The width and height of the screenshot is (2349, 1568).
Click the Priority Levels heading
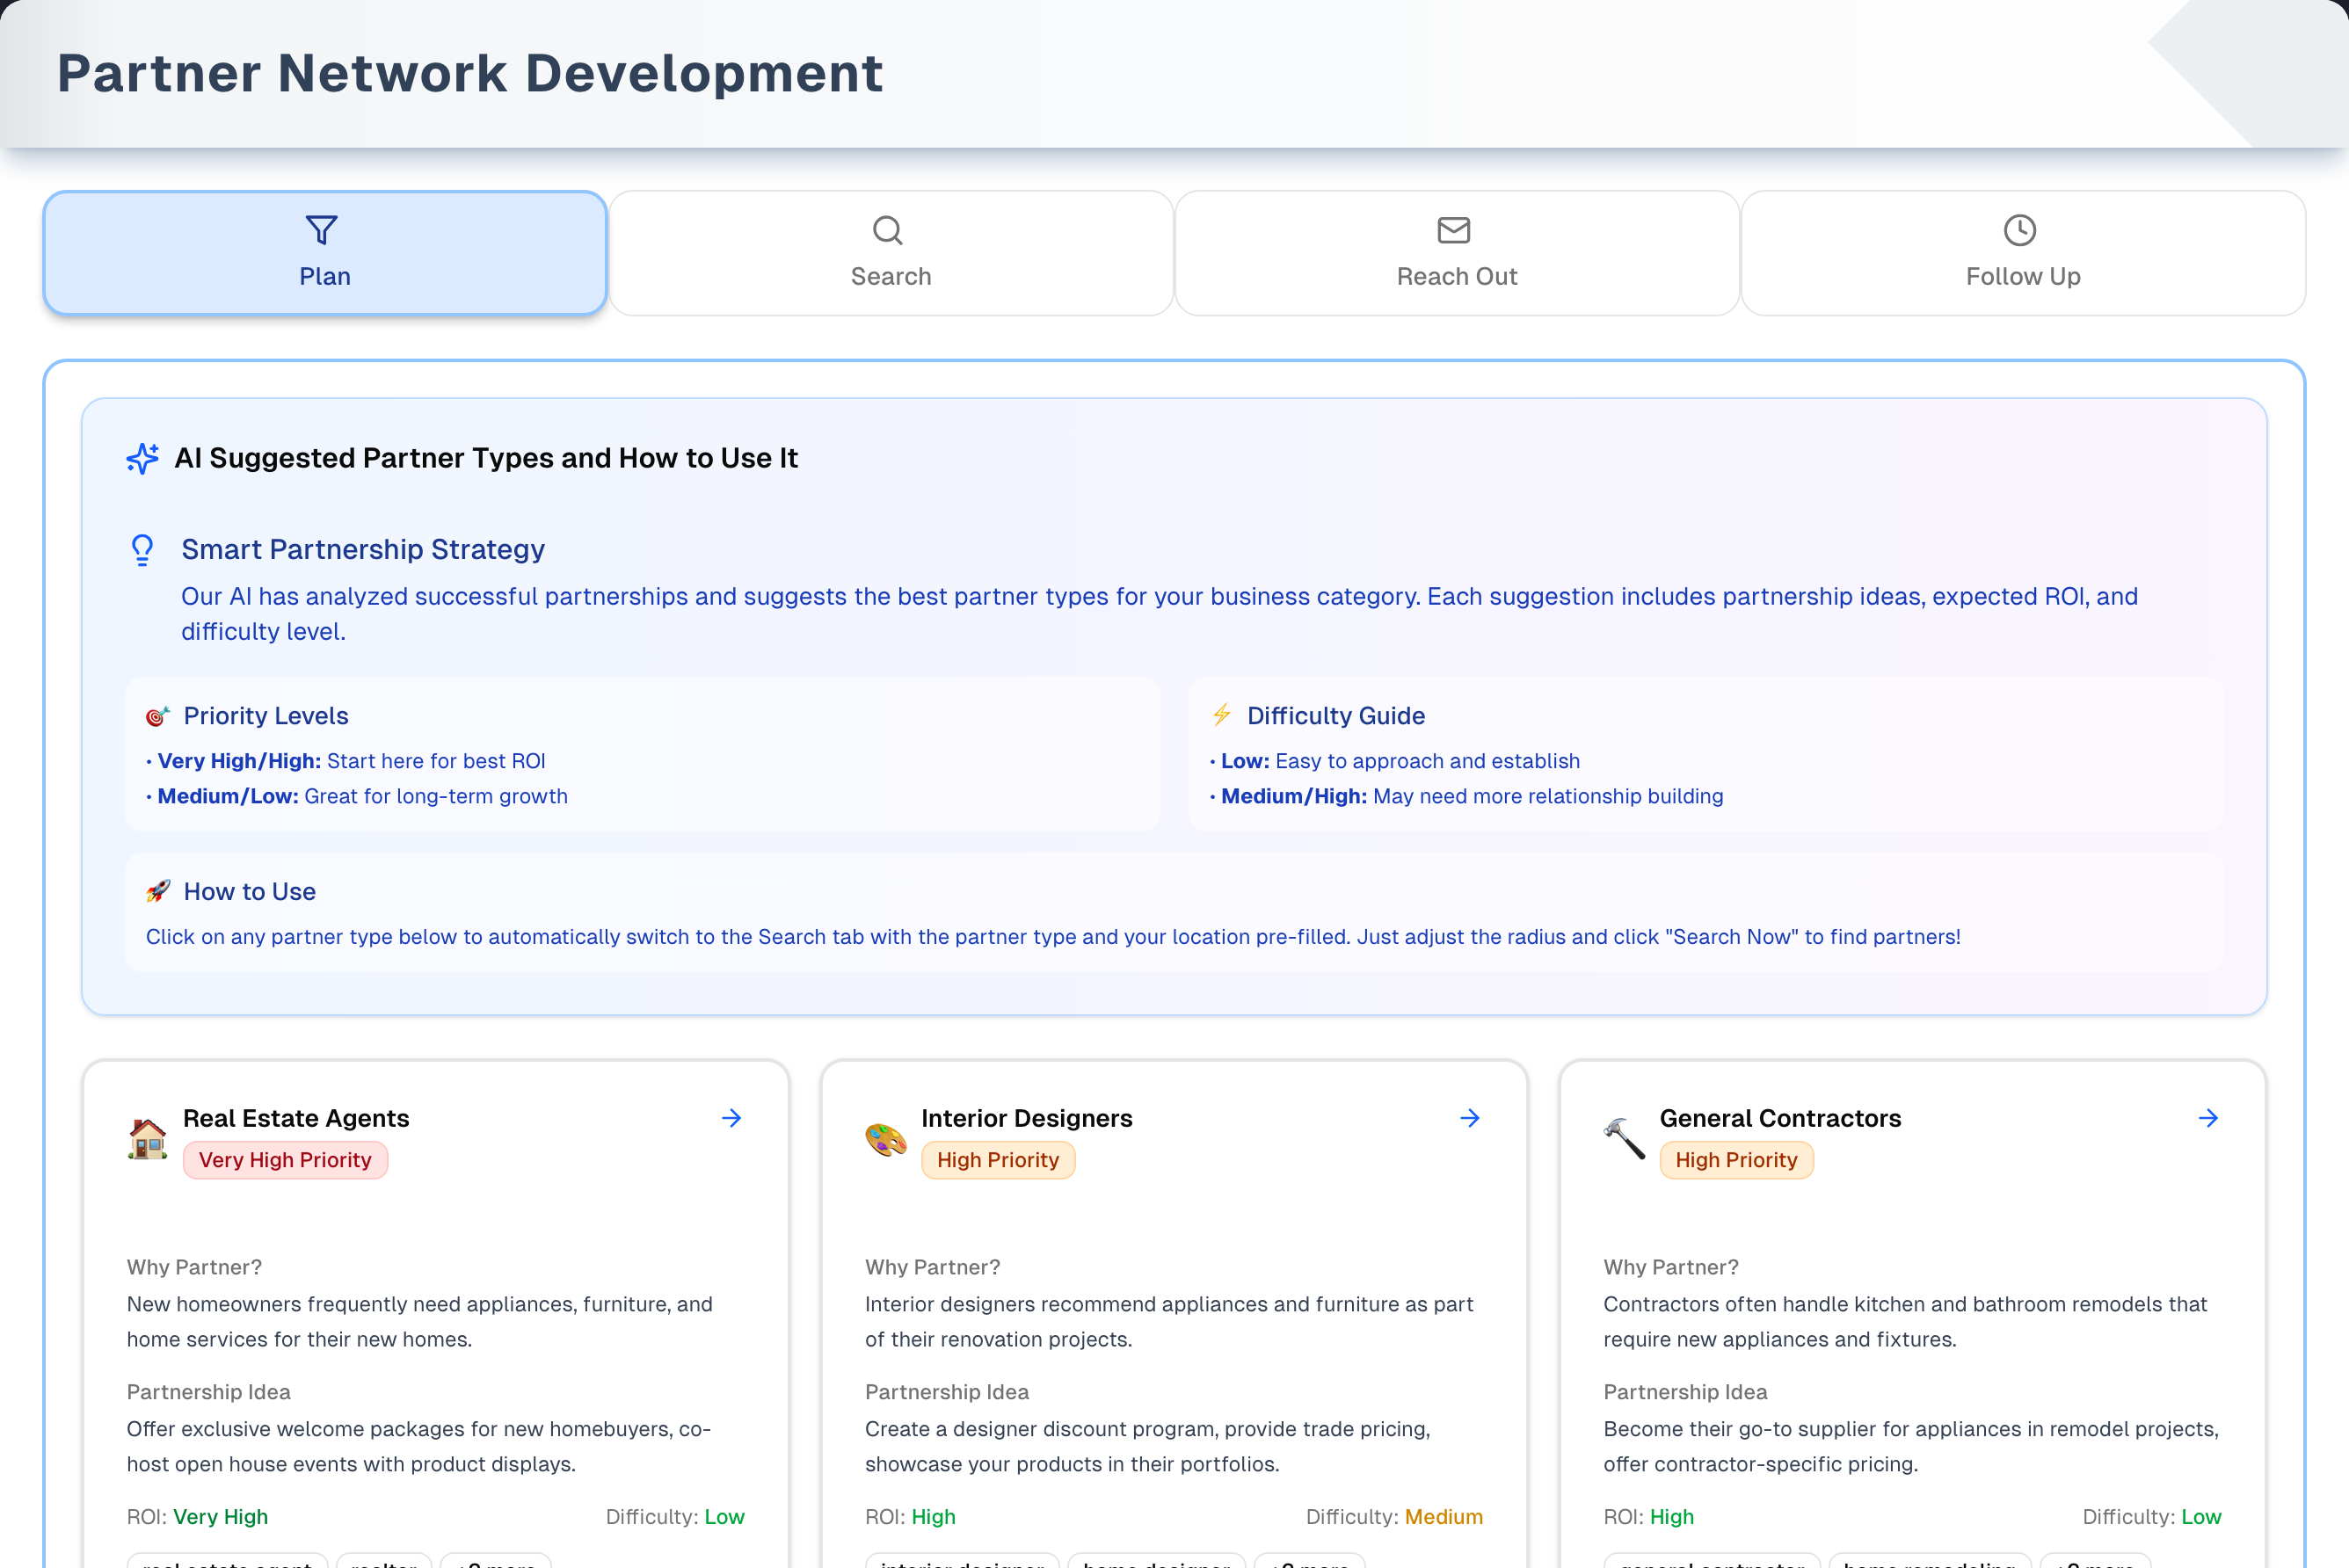pyautogui.click(x=266, y=716)
